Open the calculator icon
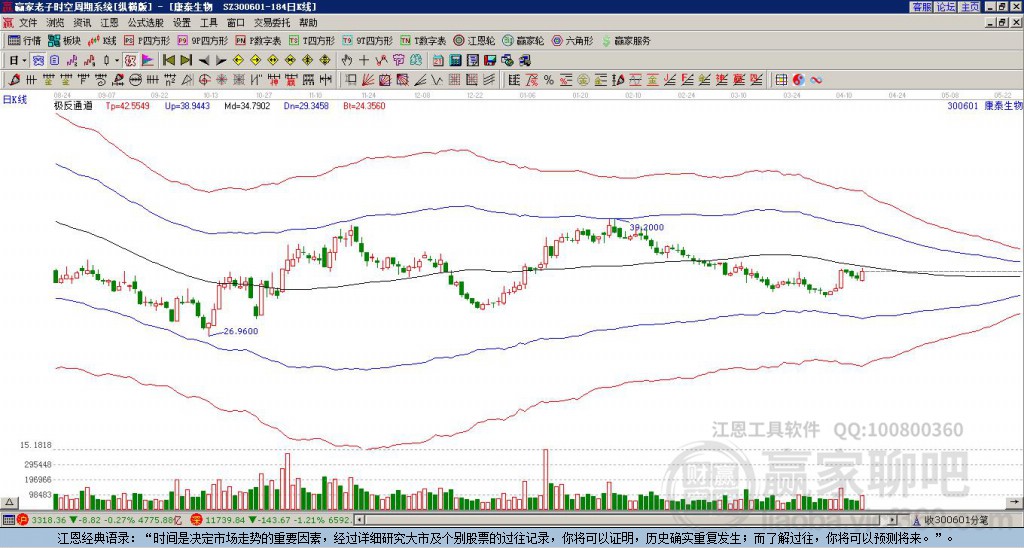1024x548 pixels. pyautogui.click(x=455, y=61)
